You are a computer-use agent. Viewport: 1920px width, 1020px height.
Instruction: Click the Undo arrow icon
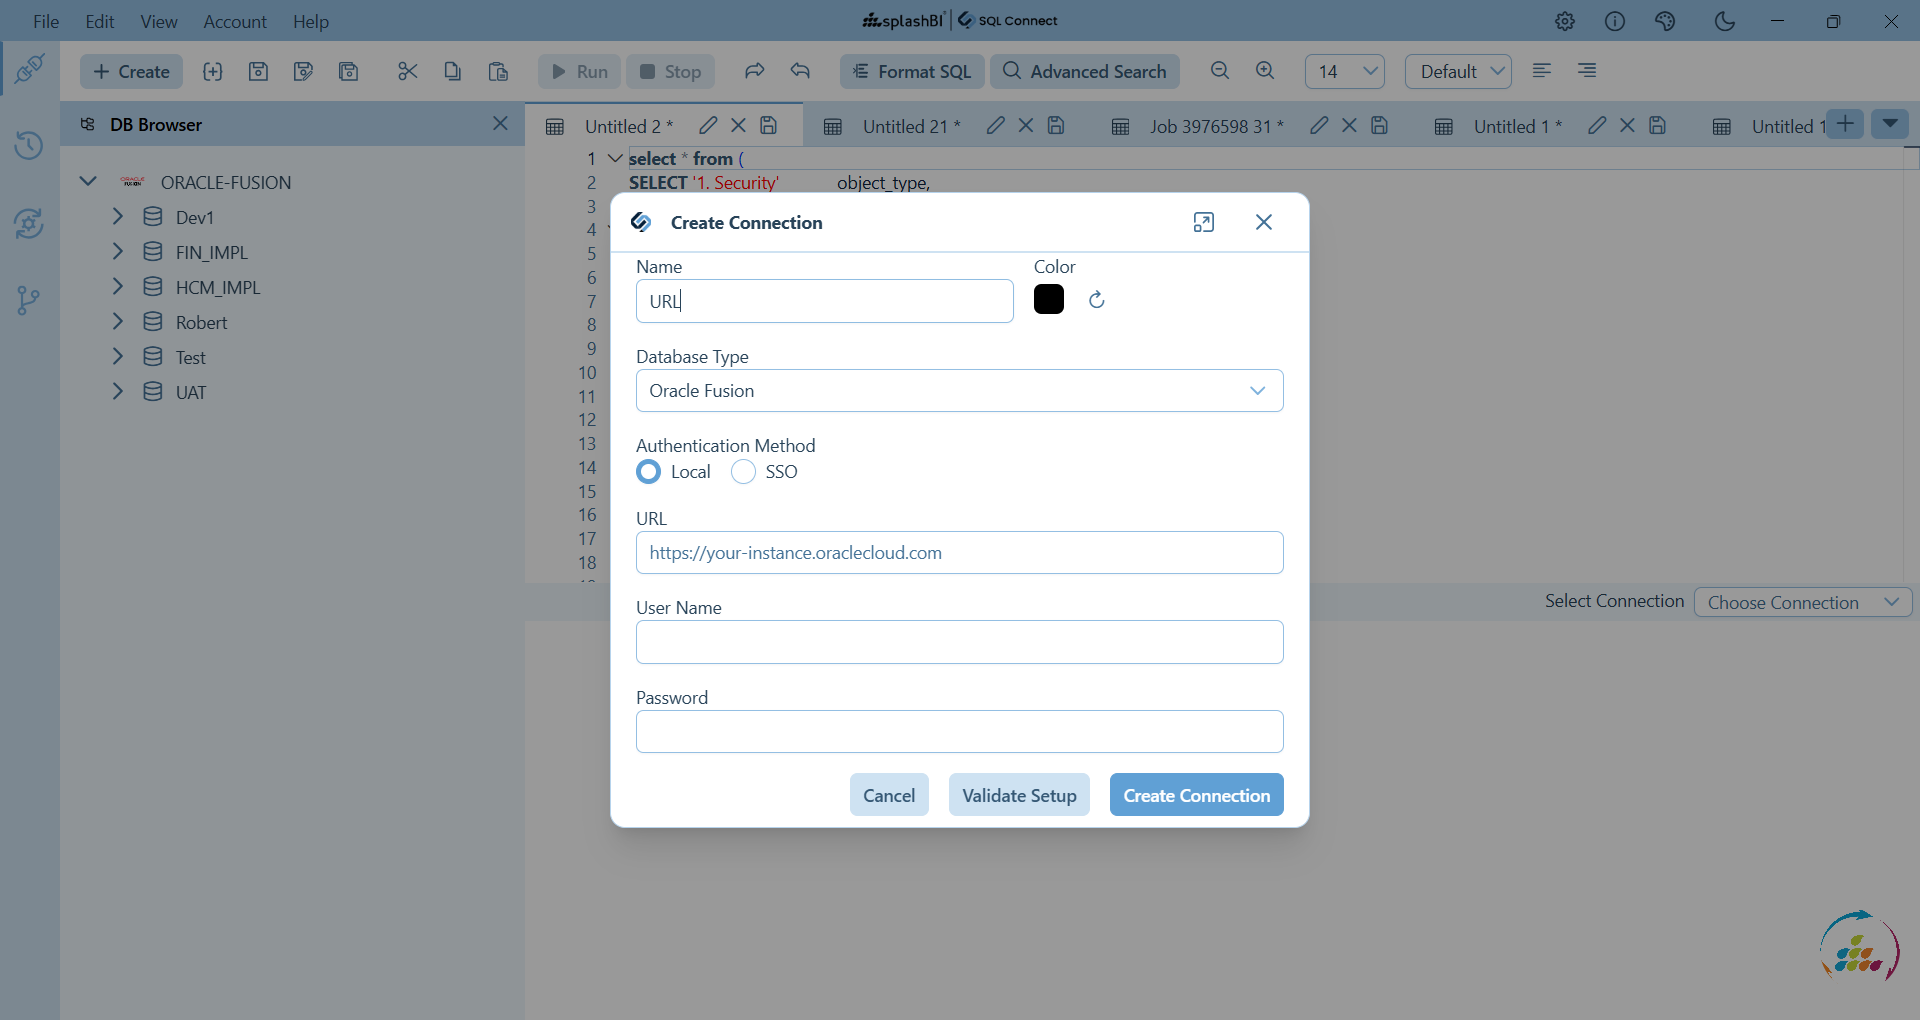pos(800,71)
